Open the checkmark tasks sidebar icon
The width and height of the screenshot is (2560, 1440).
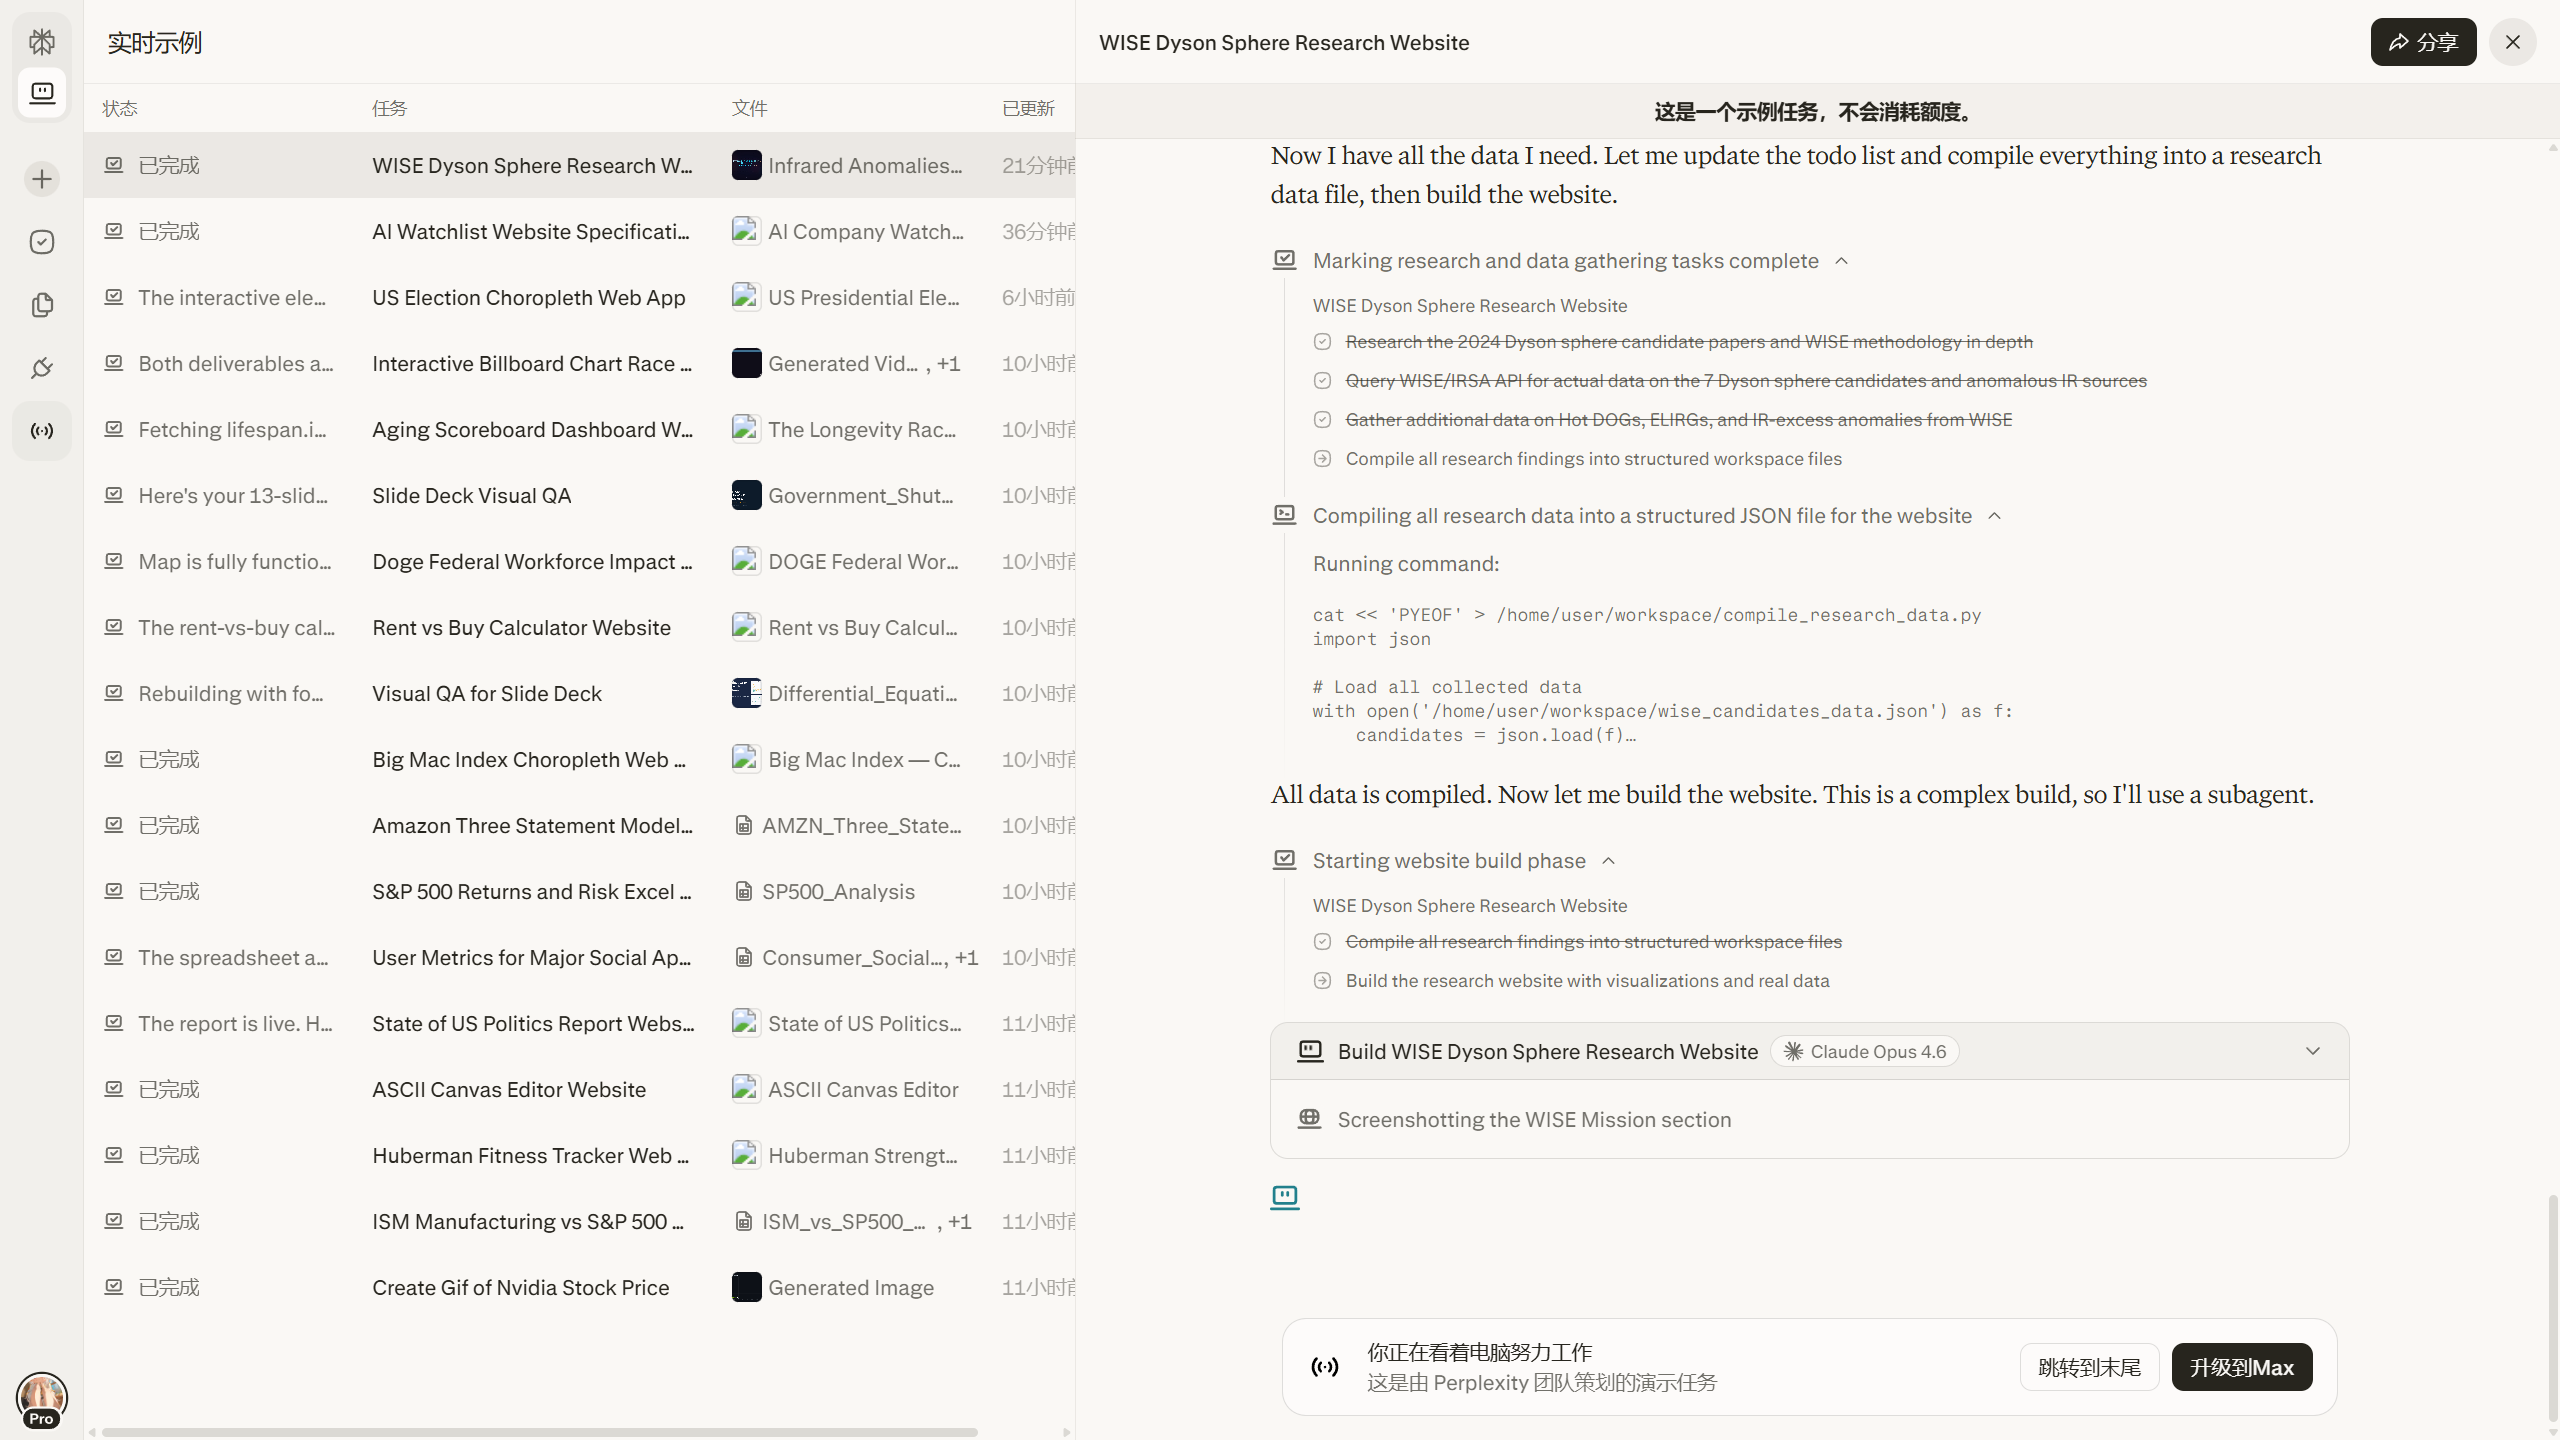[x=42, y=242]
